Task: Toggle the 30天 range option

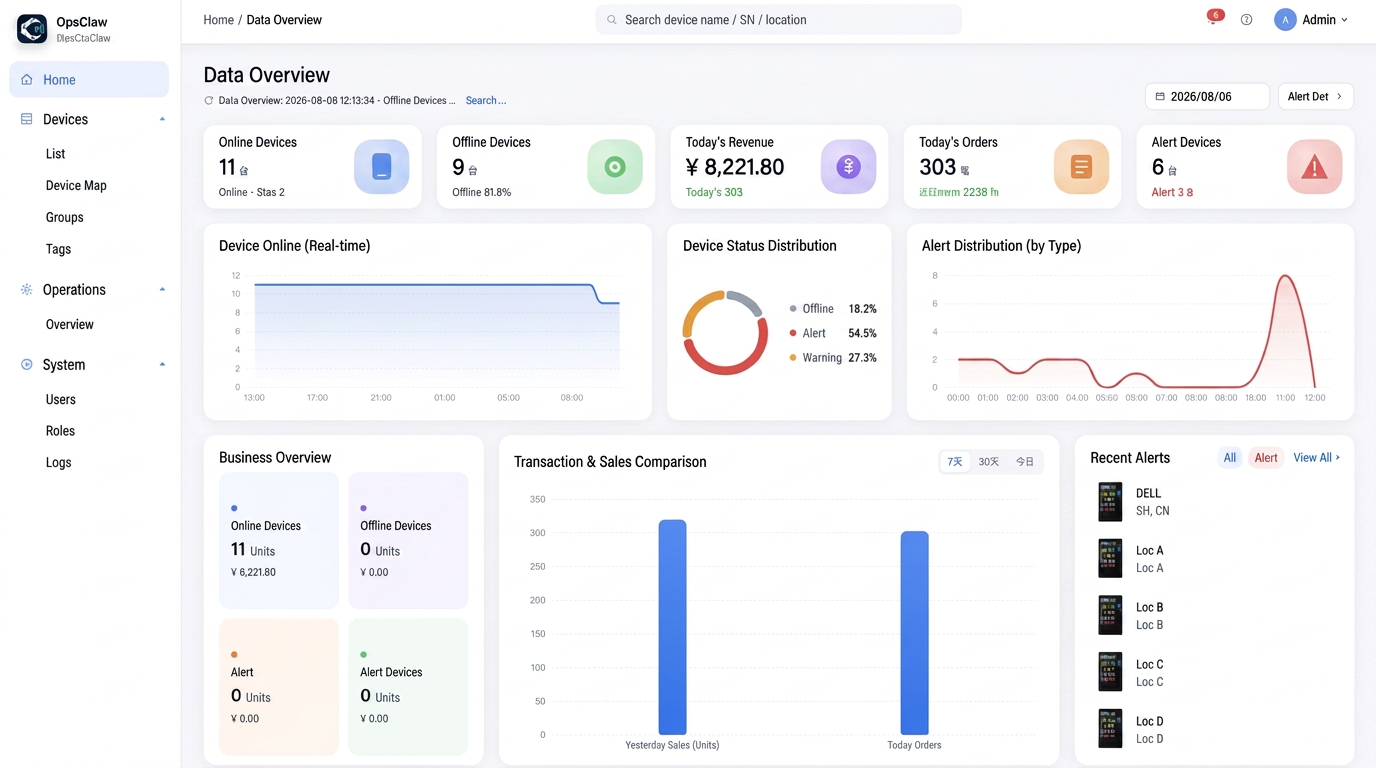Action: (989, 462)
